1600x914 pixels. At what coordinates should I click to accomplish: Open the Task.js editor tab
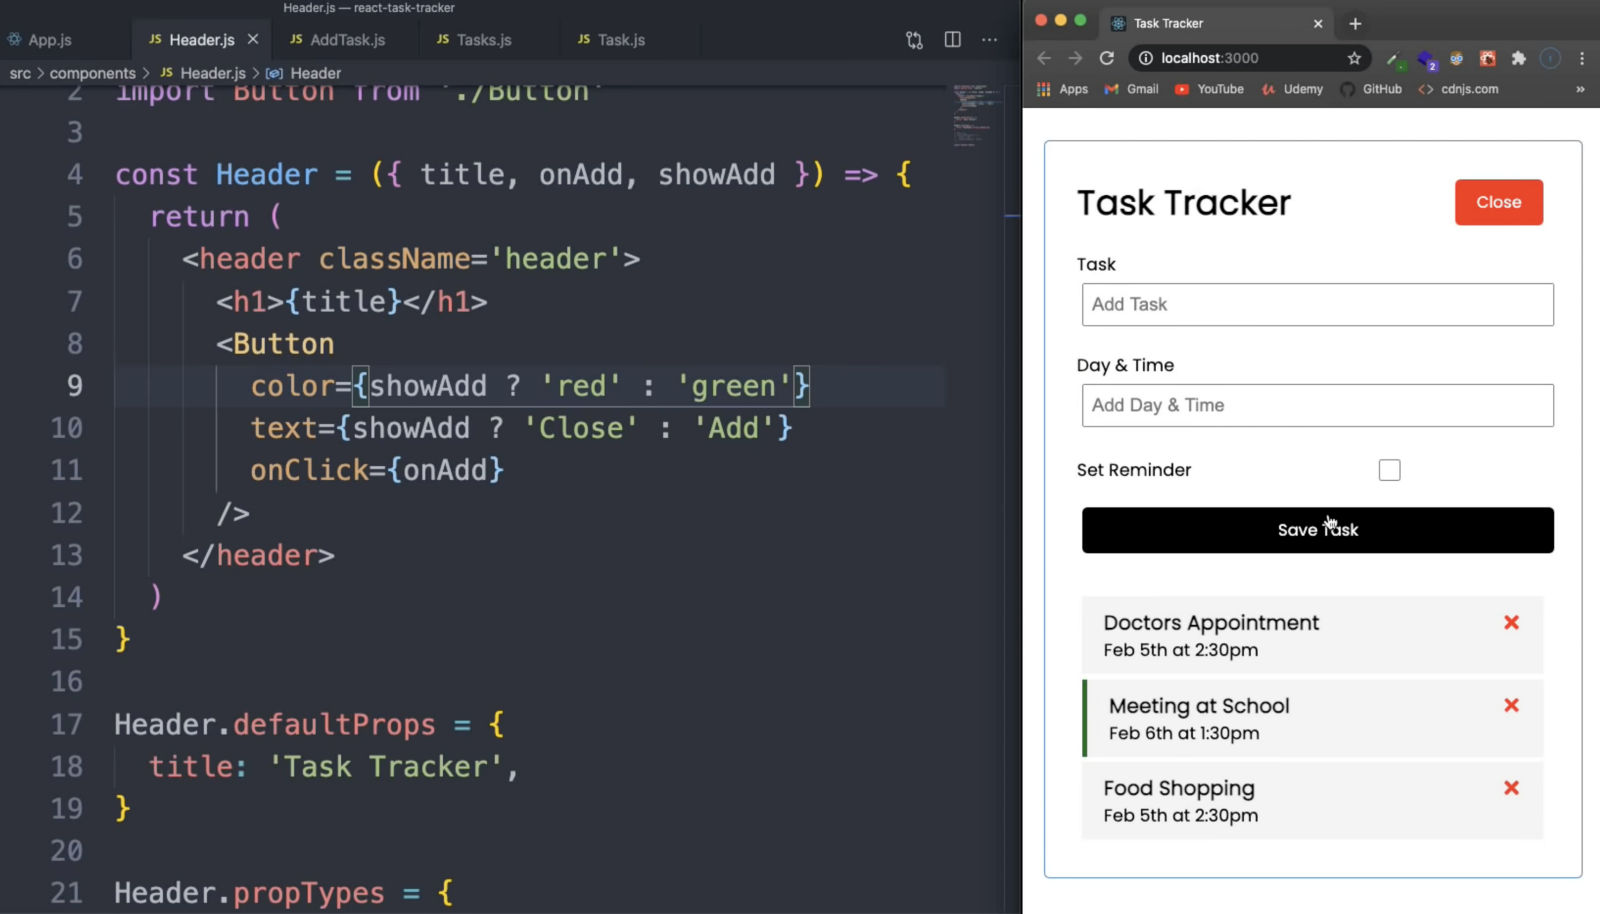pyautogui.click(x=611, y=40)
